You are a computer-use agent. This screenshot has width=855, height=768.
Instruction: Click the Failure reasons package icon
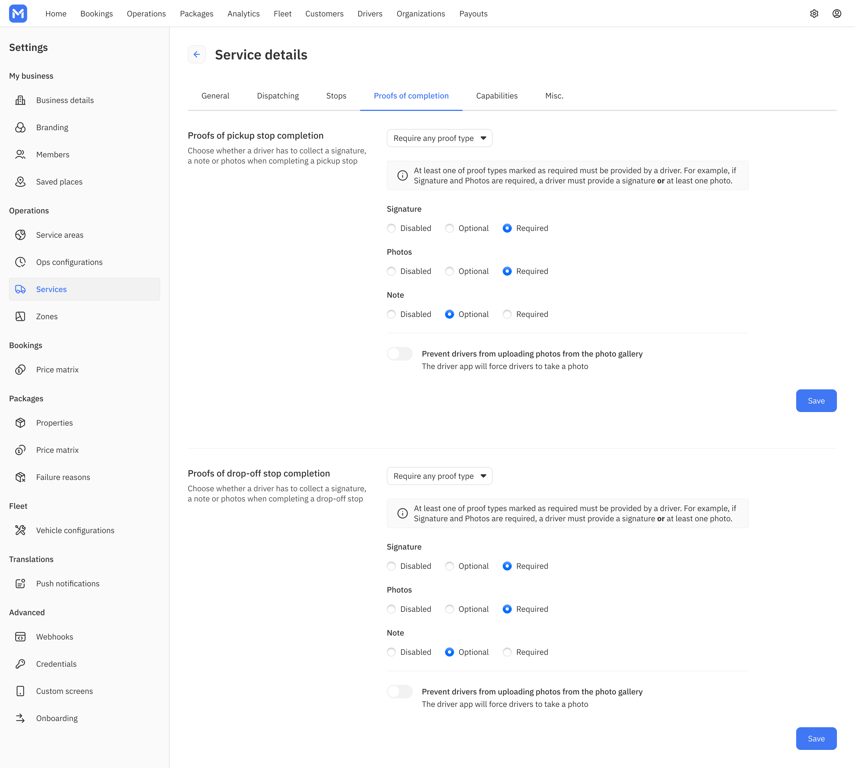point(20,477)
